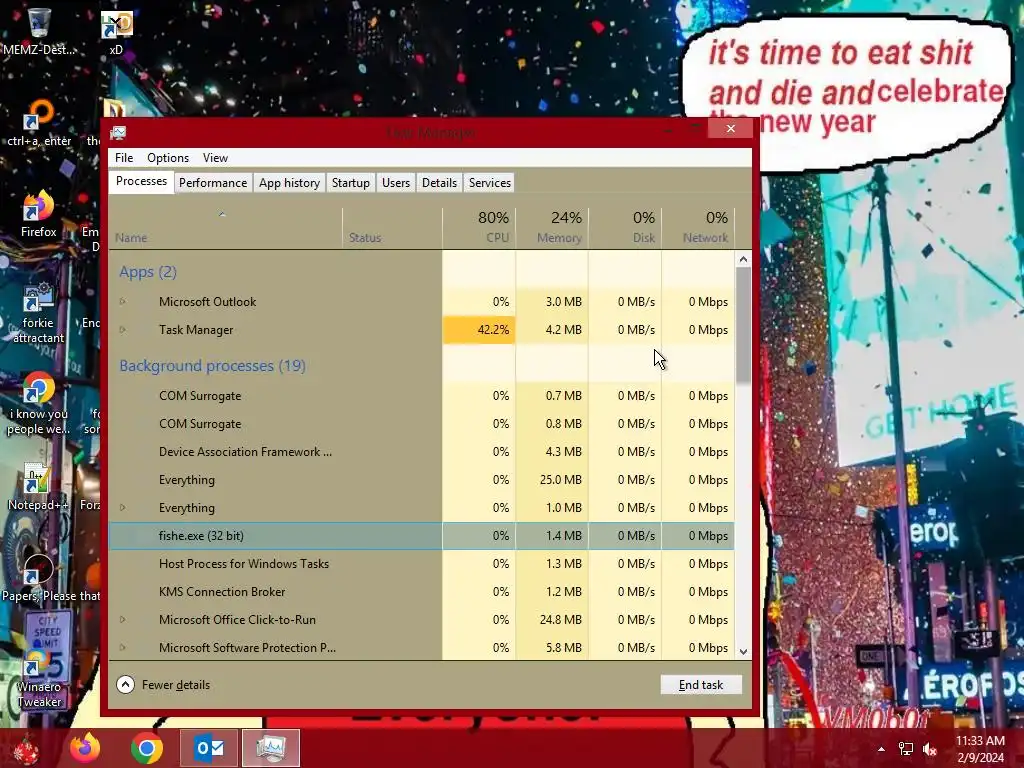The width and height of the screenshot is (1024, 768).
Task: Open the File menu
Action: coord(124,157)
